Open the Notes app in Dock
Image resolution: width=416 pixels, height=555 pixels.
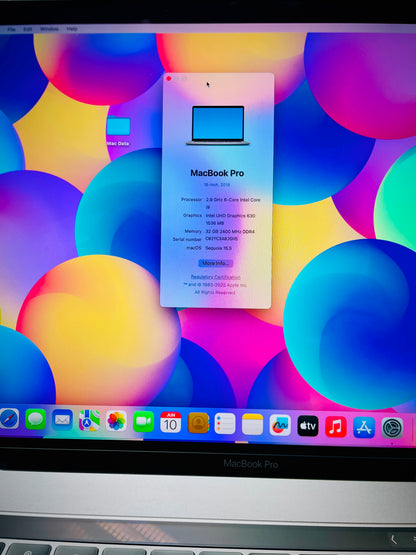252,424
